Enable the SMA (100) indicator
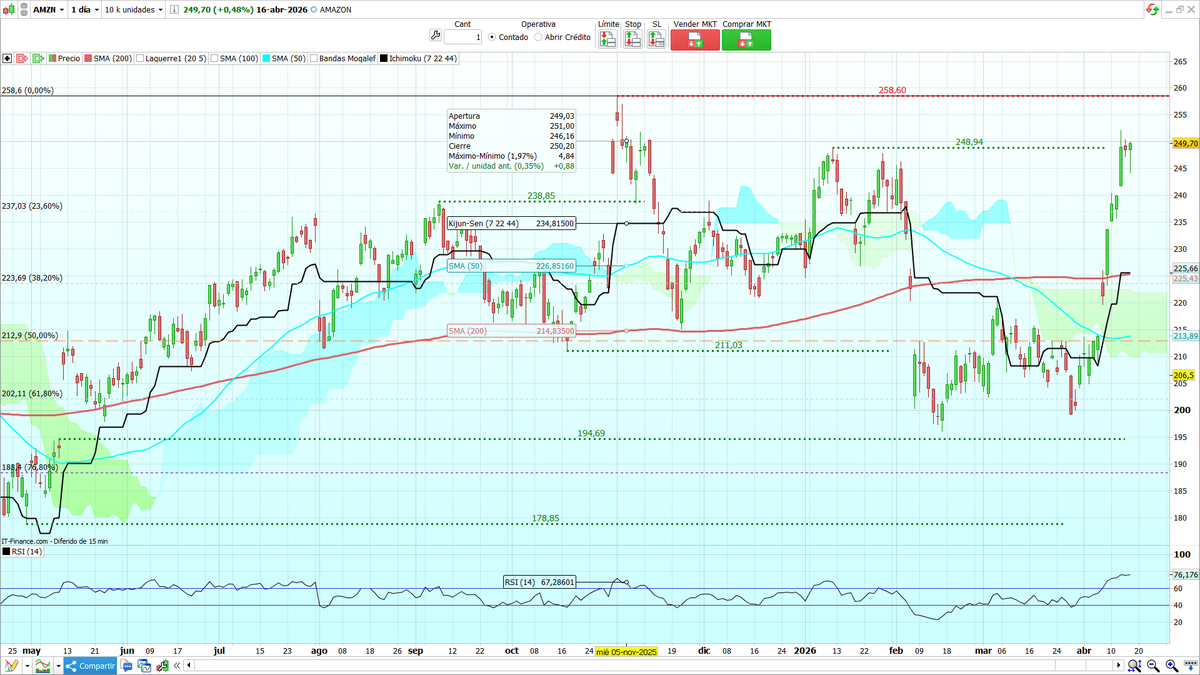1200x675 pixels. point(234,59)
